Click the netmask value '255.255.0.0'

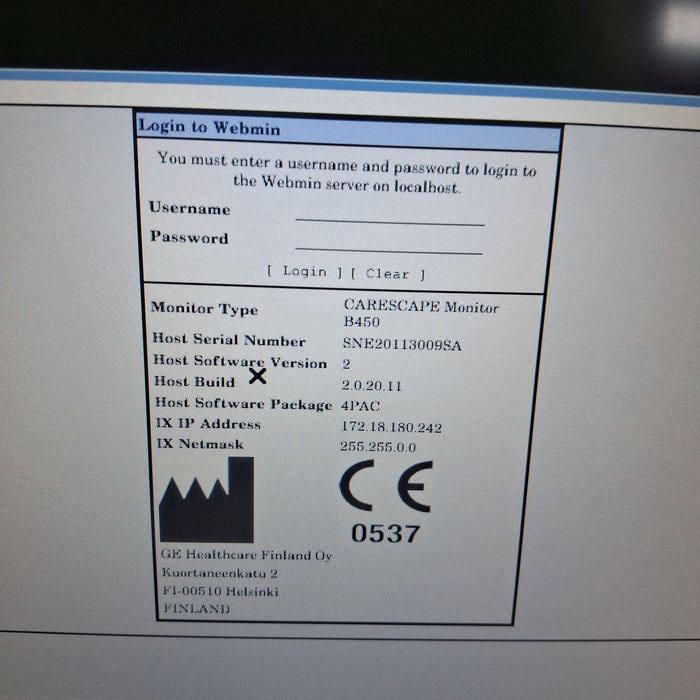pyautogui.click(x=378, y=446)
